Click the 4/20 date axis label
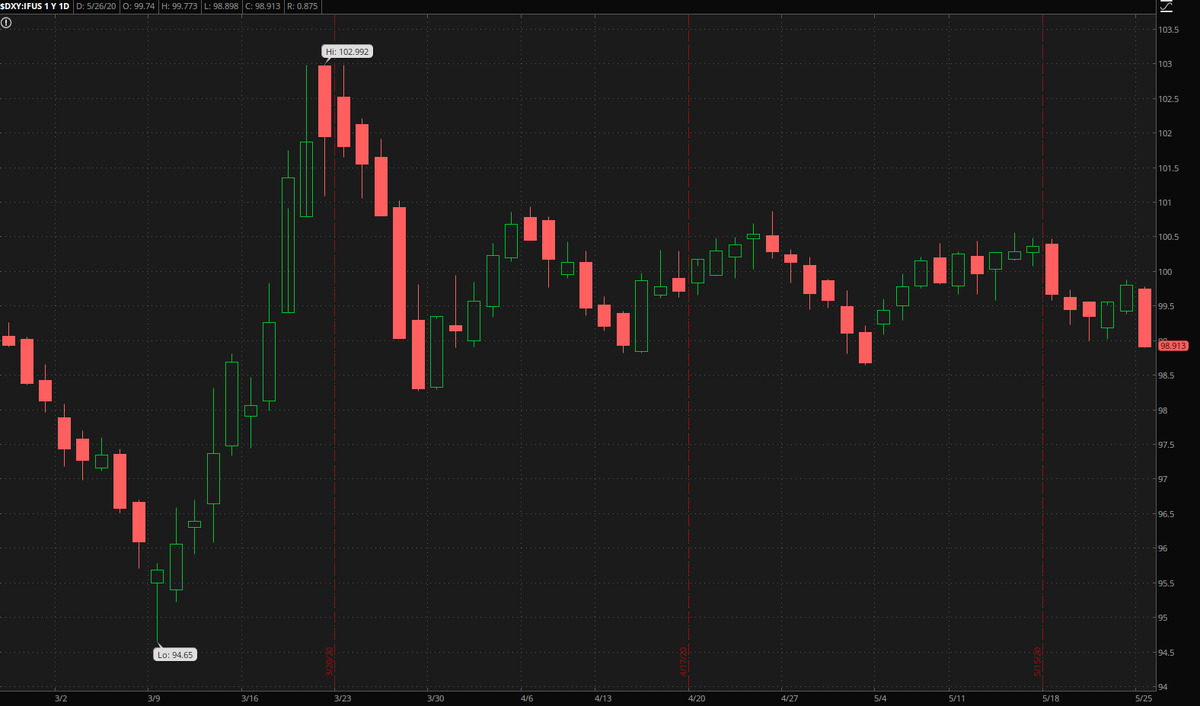 [697, 699]
